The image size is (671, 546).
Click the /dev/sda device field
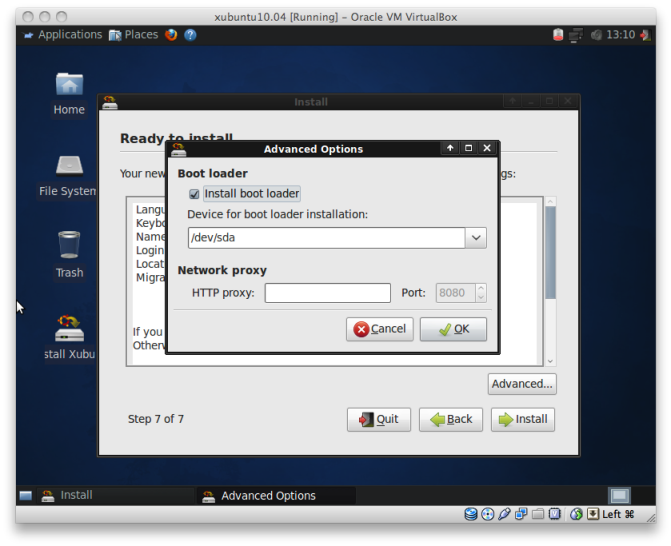click(x=327, y=238)
